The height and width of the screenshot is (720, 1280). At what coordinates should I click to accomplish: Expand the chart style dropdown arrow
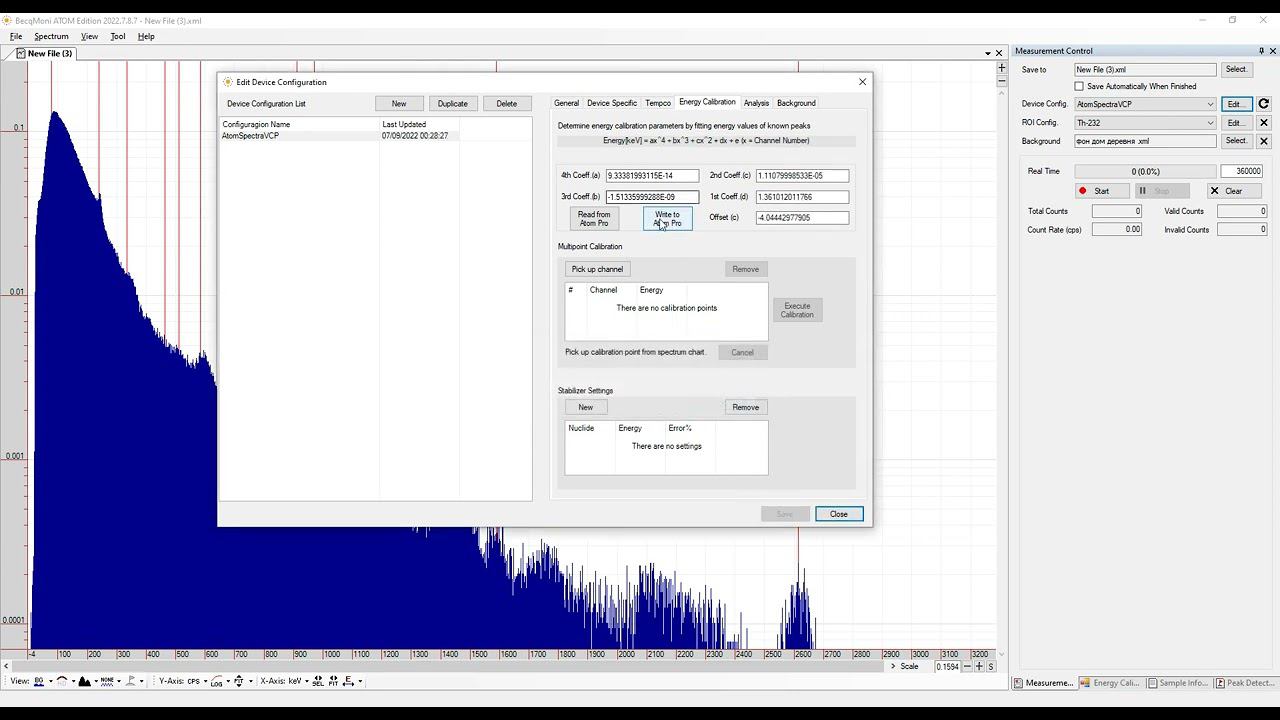click(96, 681)
